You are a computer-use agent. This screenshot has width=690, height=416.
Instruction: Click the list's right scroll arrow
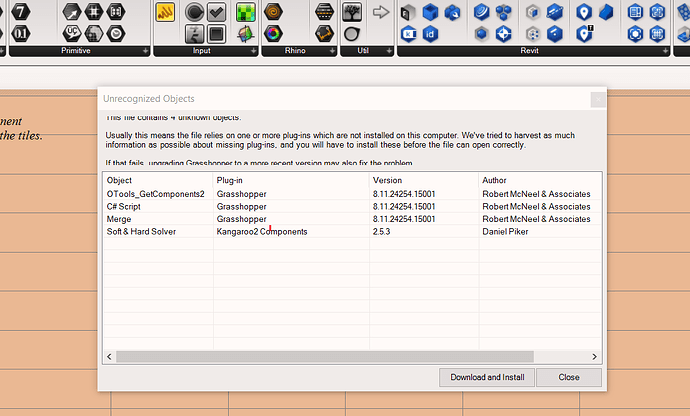click(595, 357)
